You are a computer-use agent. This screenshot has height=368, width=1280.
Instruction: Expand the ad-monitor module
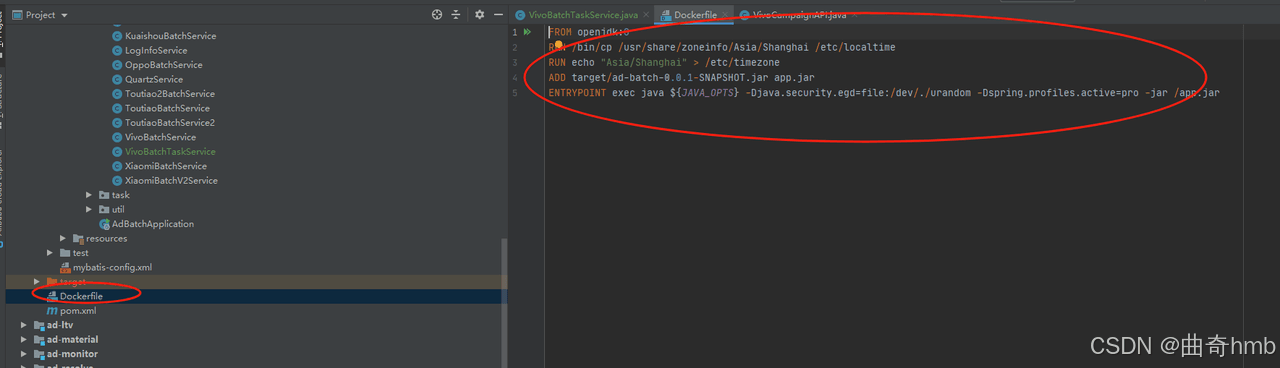[x=24, y=354]
